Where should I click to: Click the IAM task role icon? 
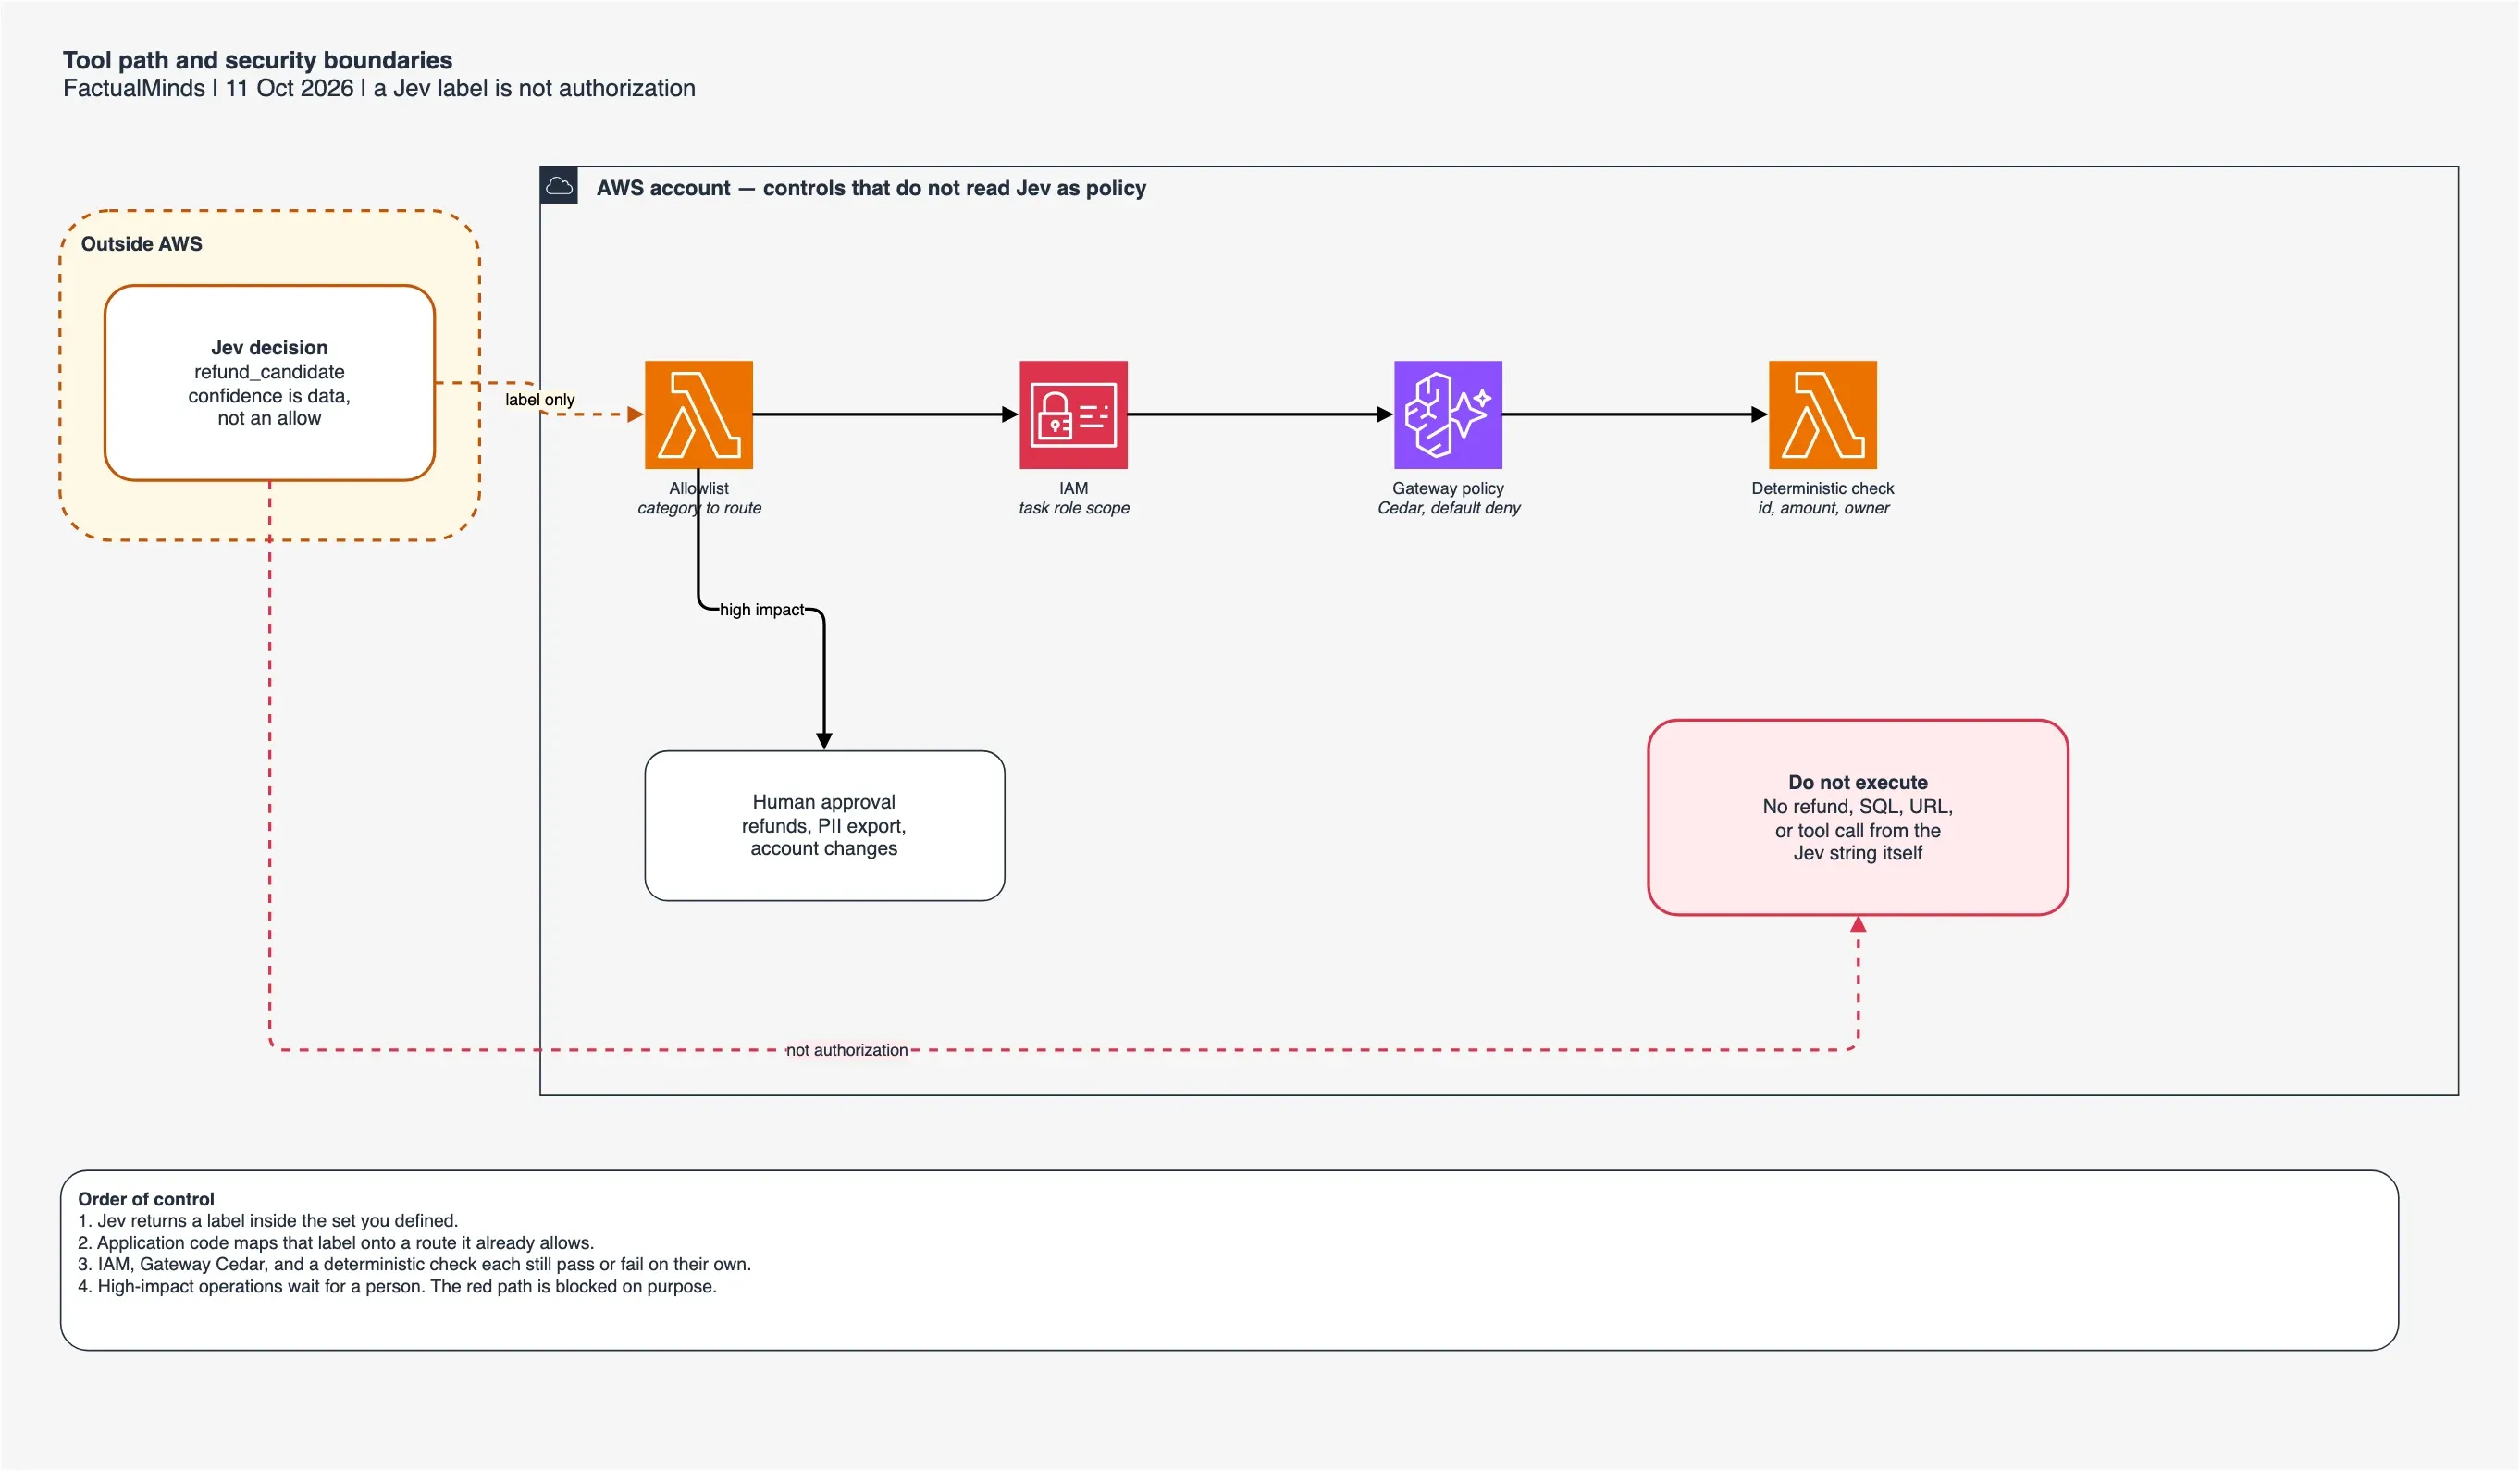point(1073,414)
